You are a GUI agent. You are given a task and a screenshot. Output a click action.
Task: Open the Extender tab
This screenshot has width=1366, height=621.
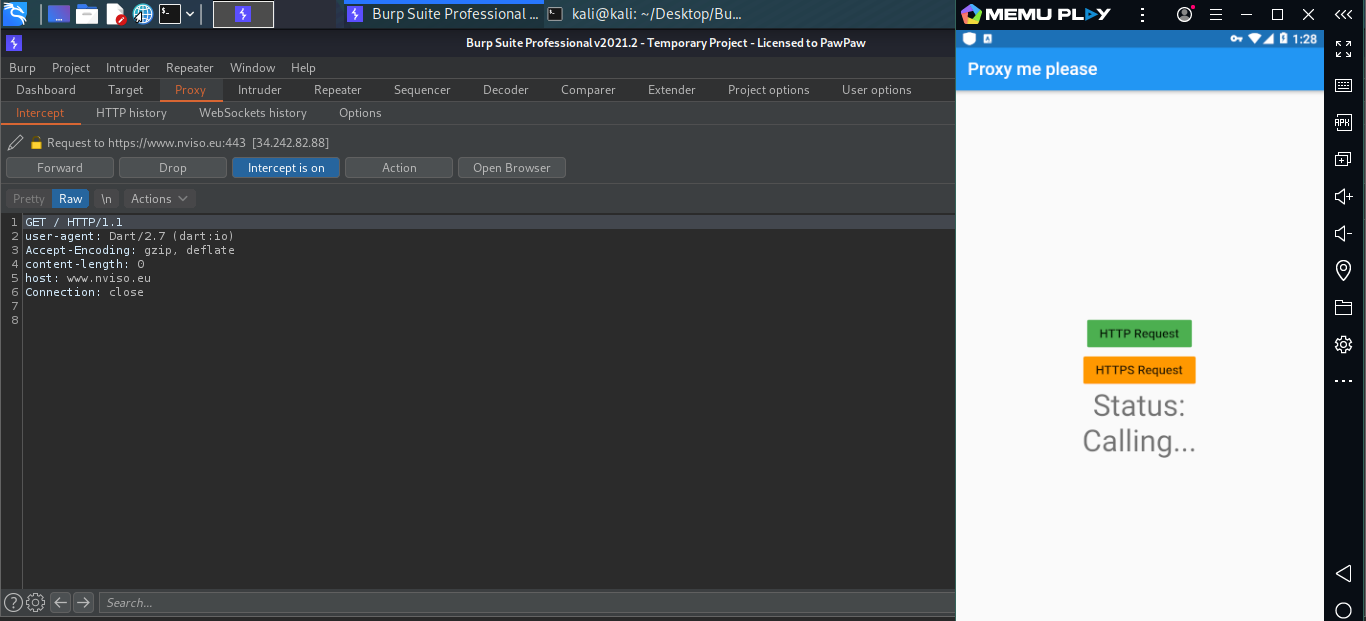point(672,90)
